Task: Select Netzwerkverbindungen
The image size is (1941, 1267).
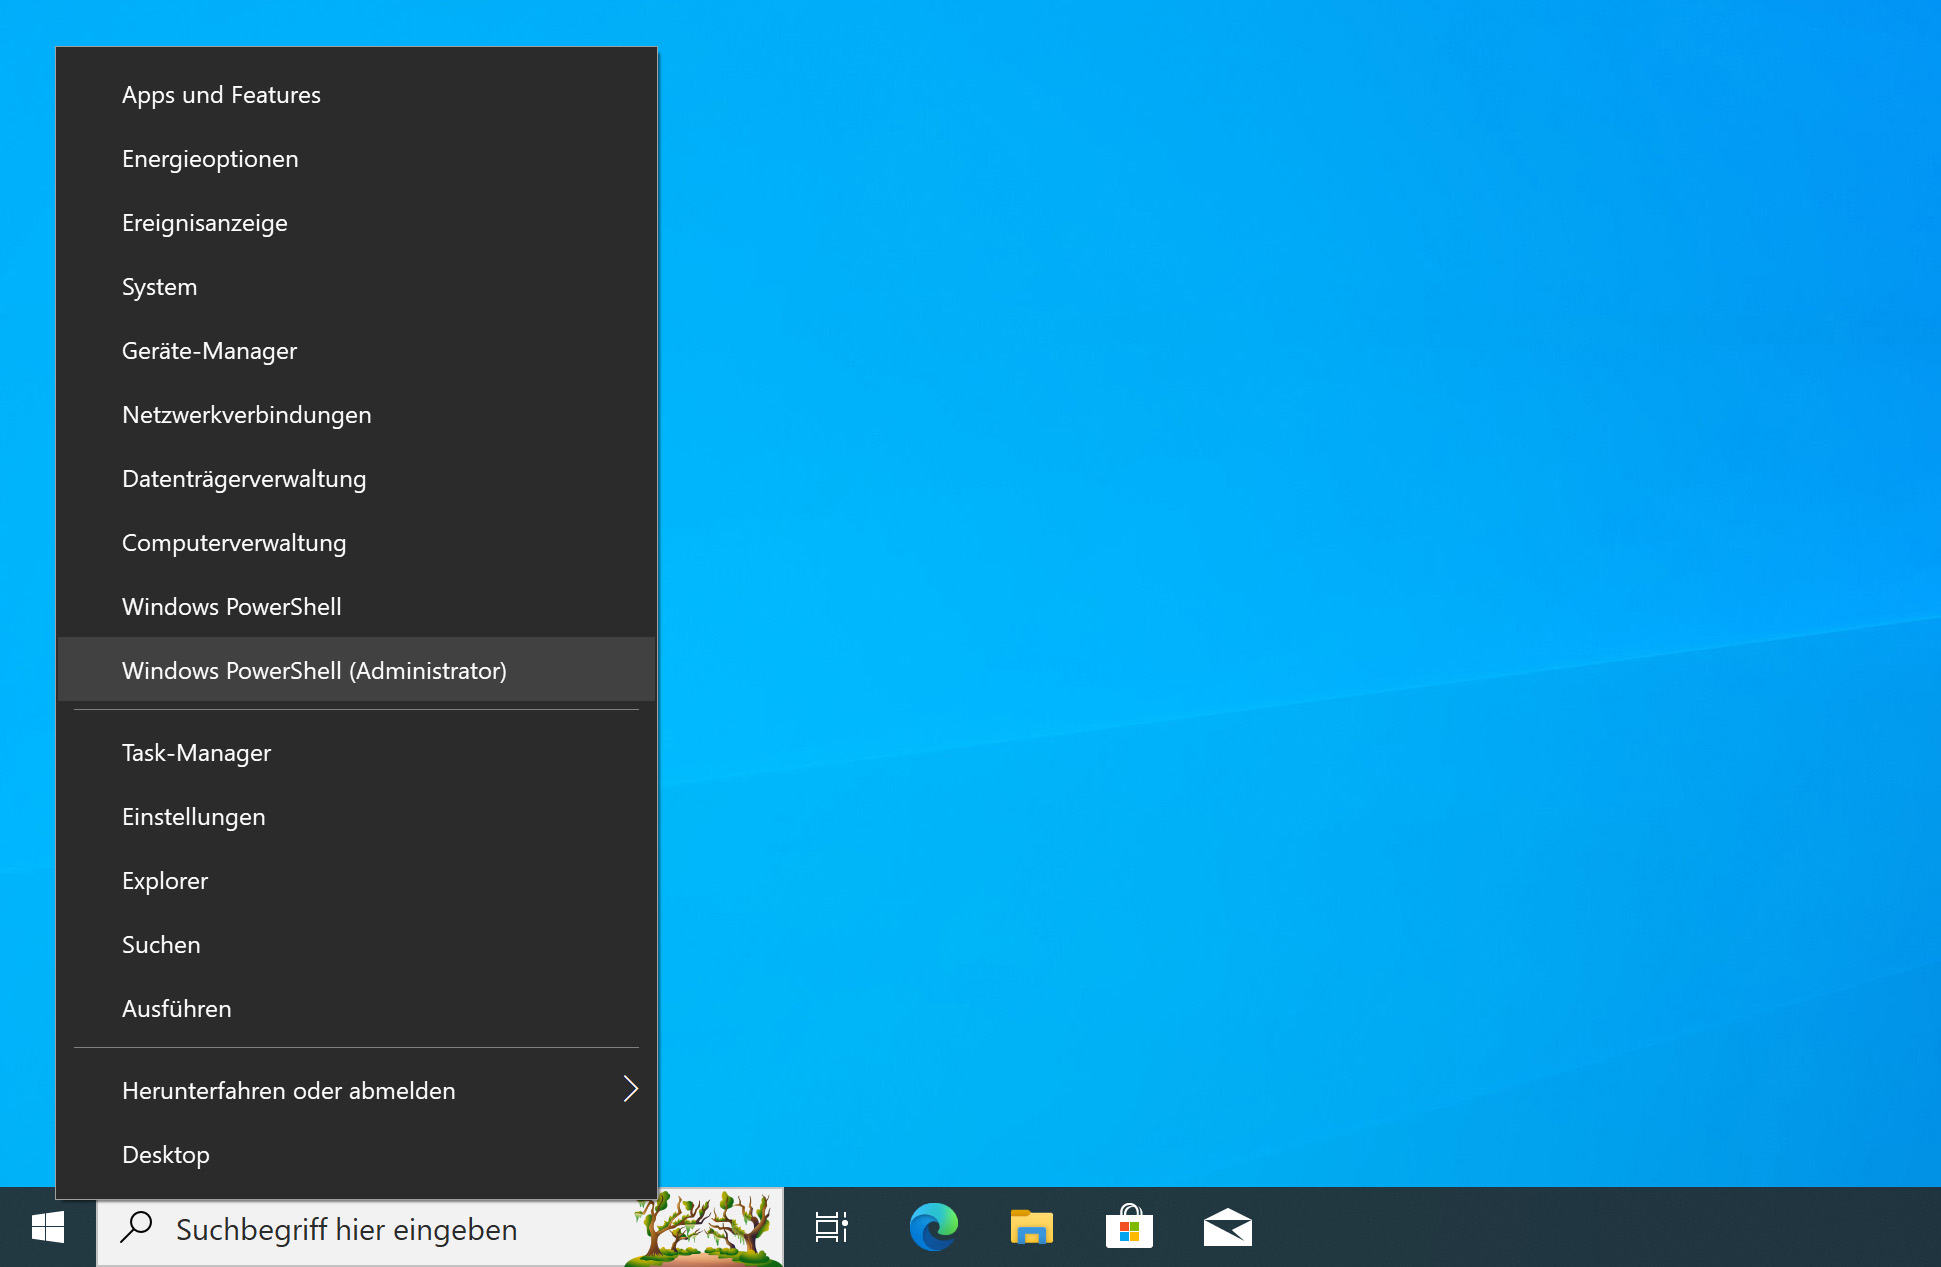Action: 356,415
